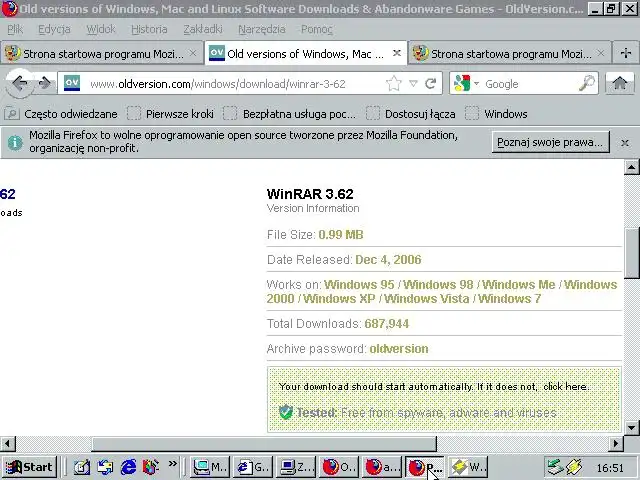Click the vertical scrollbar down arrow

pos(631,427)
